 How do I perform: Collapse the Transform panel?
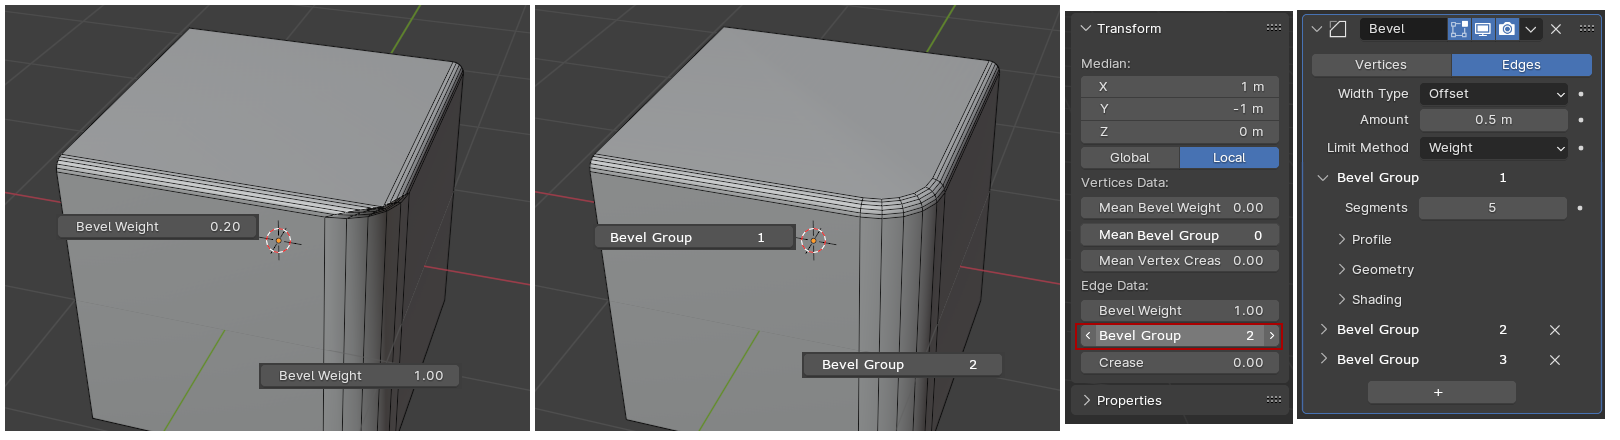coord(1086,29)
